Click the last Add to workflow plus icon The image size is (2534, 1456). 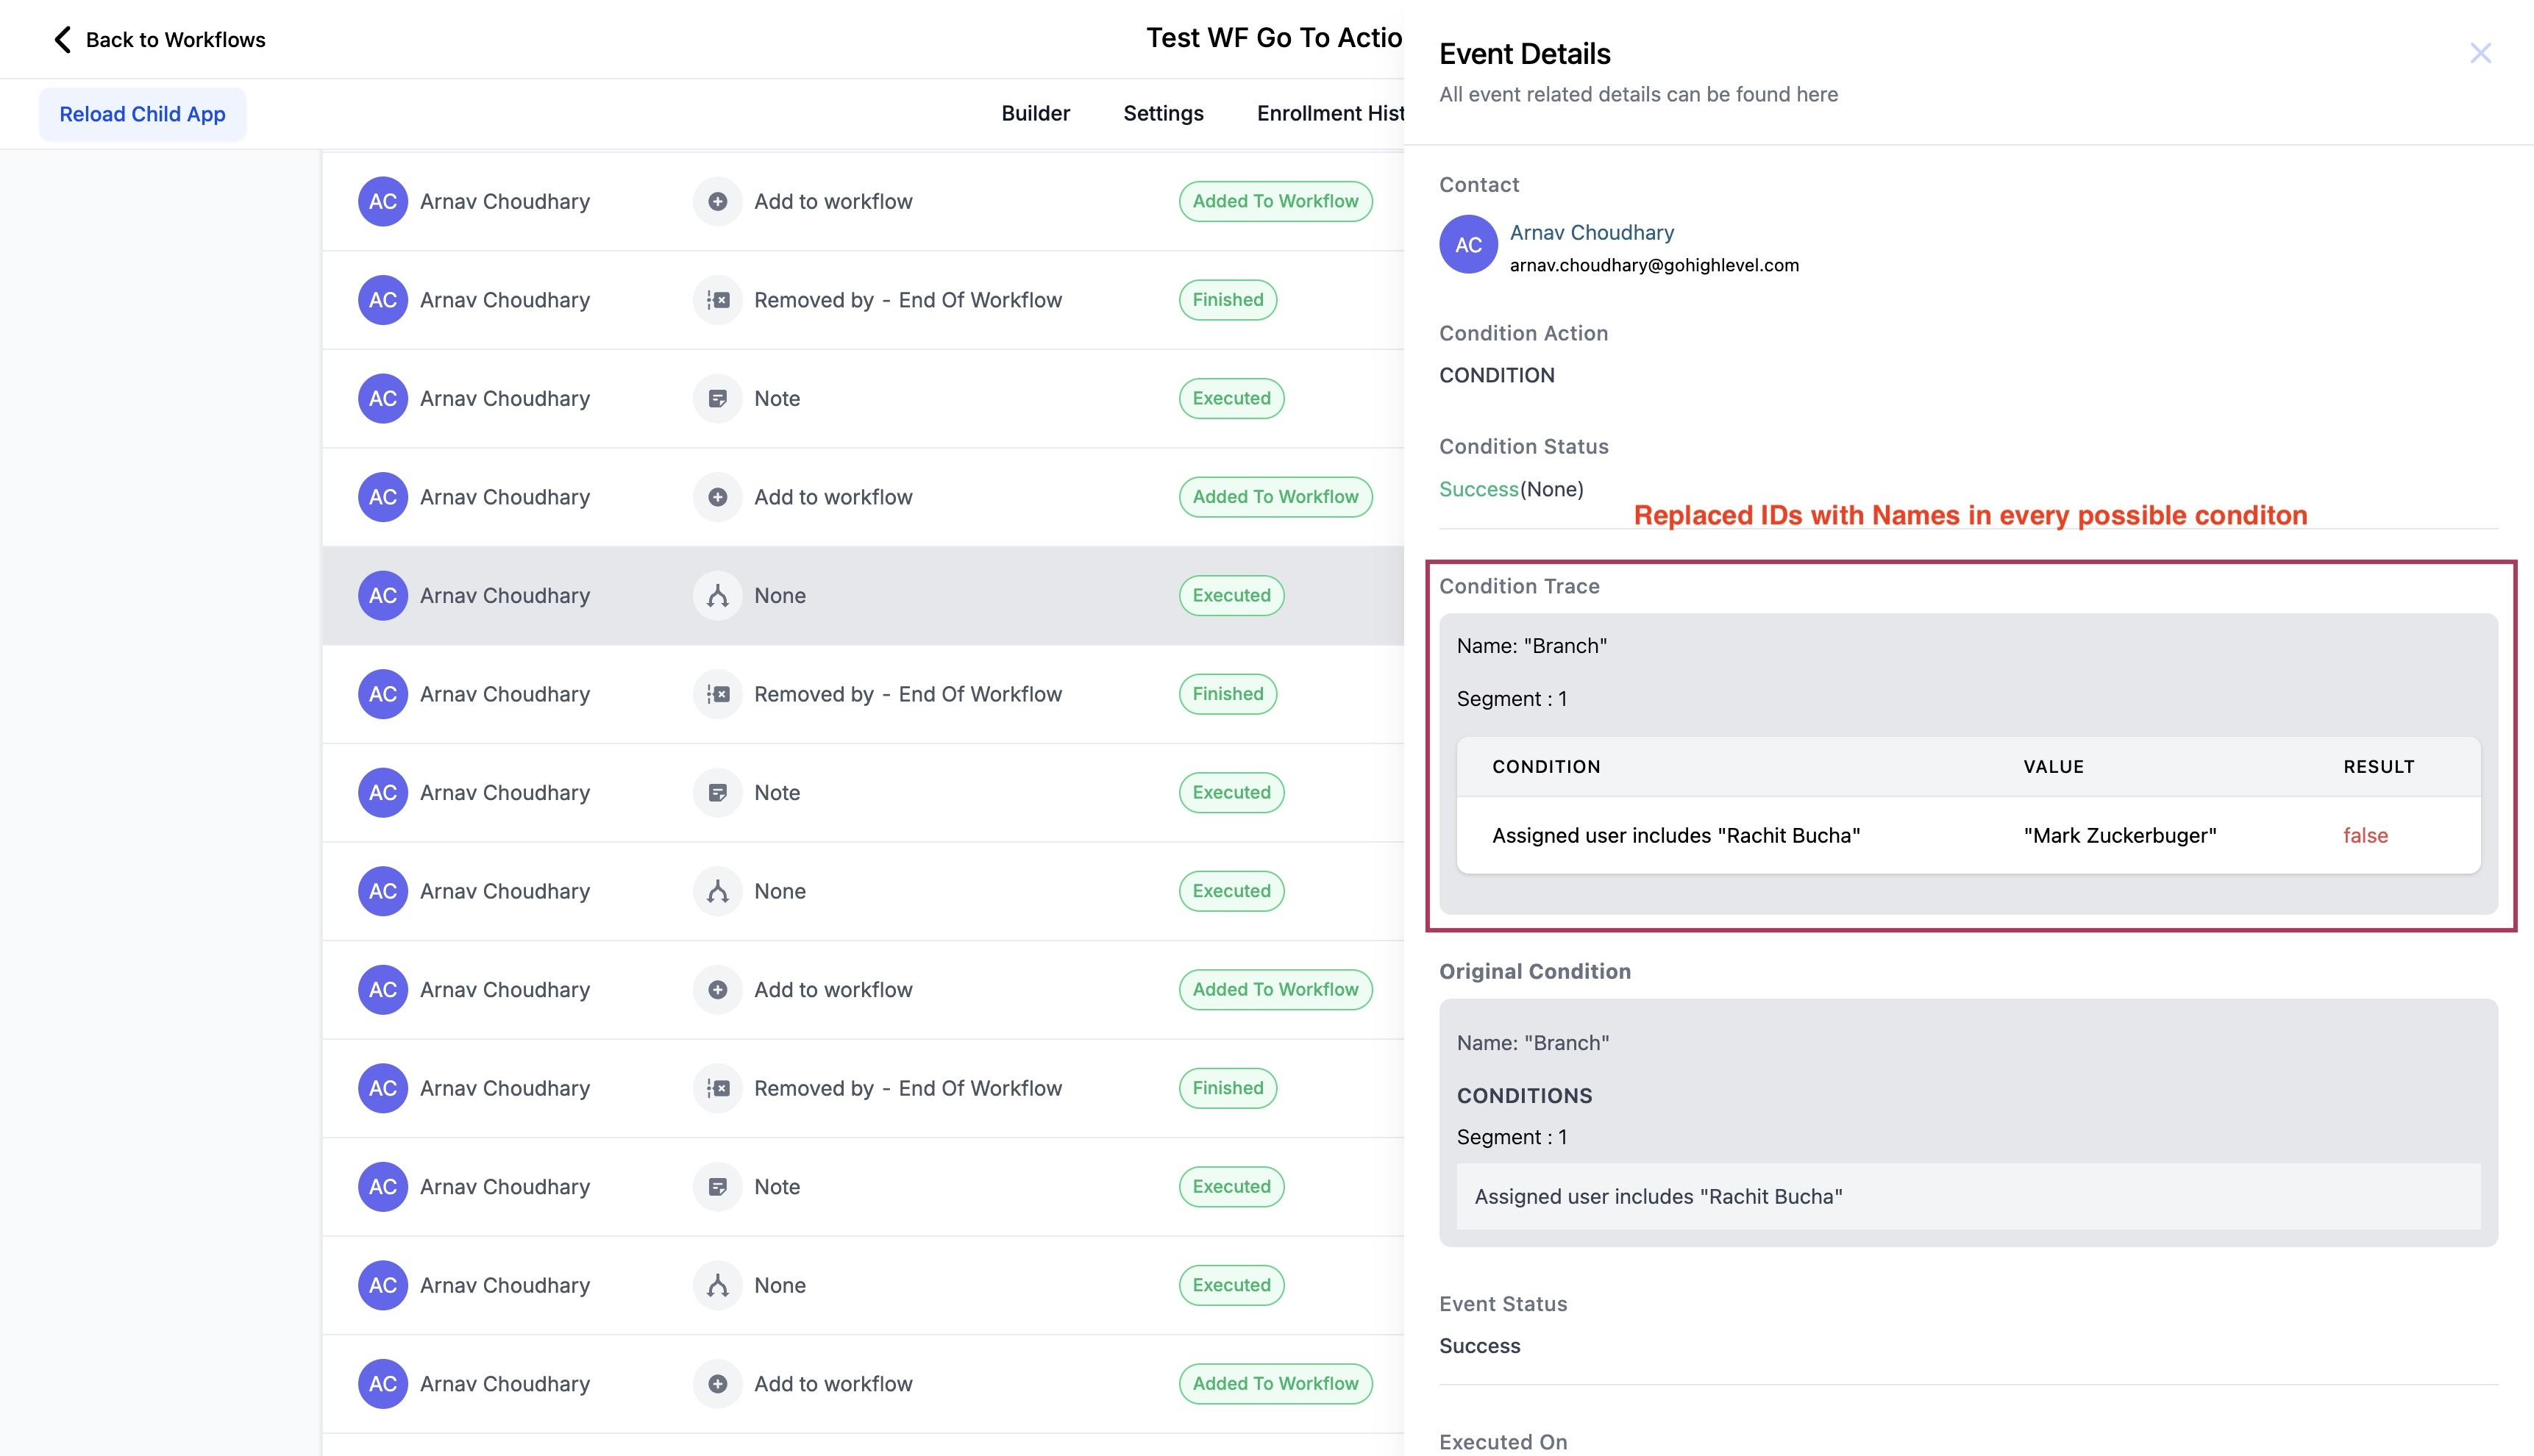click(x=717, y=1384)
